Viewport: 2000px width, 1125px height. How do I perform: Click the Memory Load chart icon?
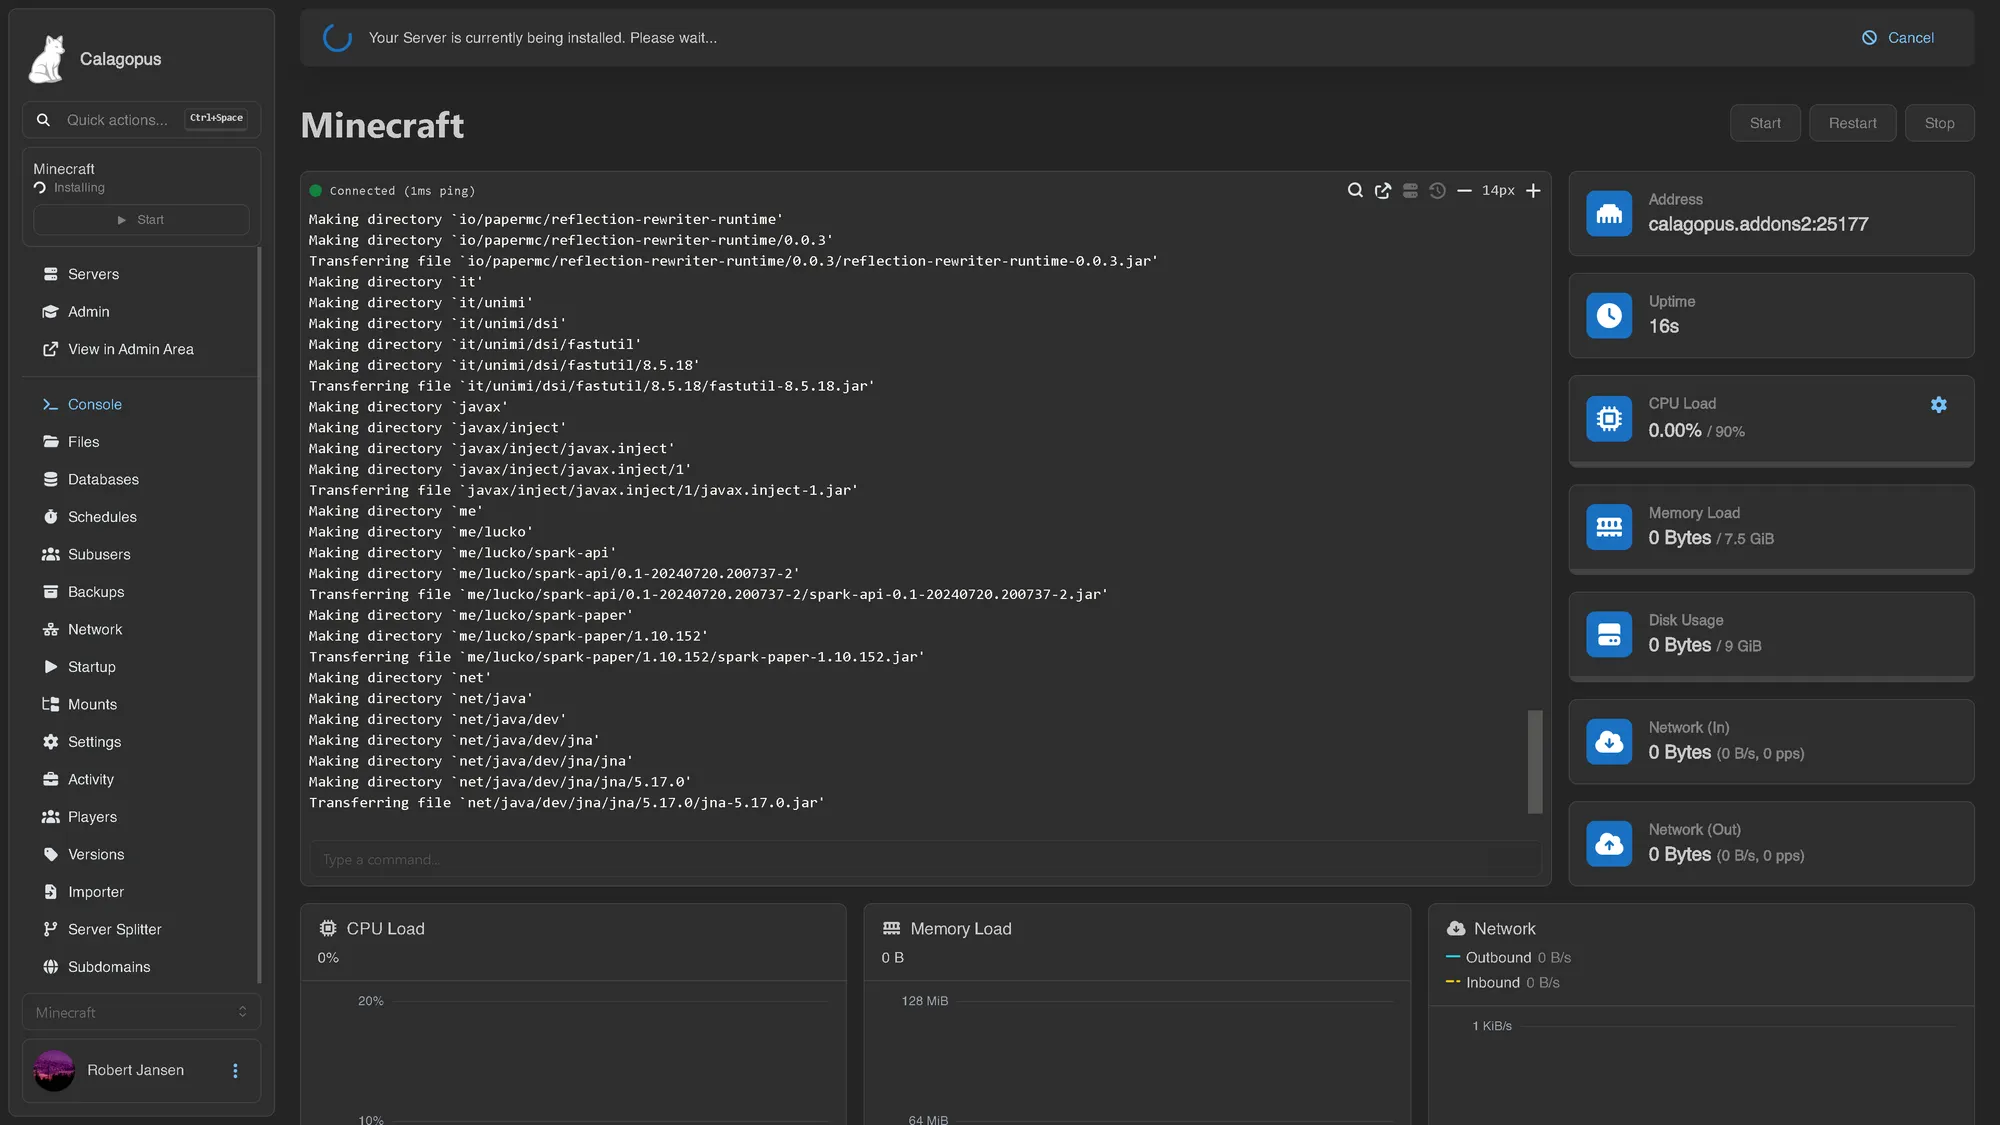[891, 929]
